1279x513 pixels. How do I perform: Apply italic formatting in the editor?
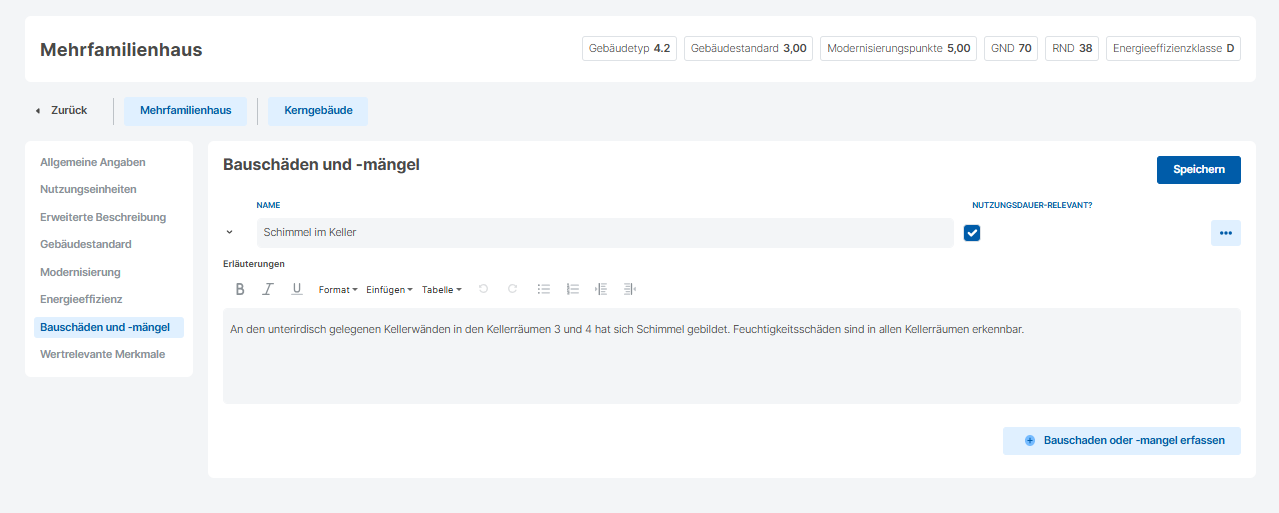[268, 289]
